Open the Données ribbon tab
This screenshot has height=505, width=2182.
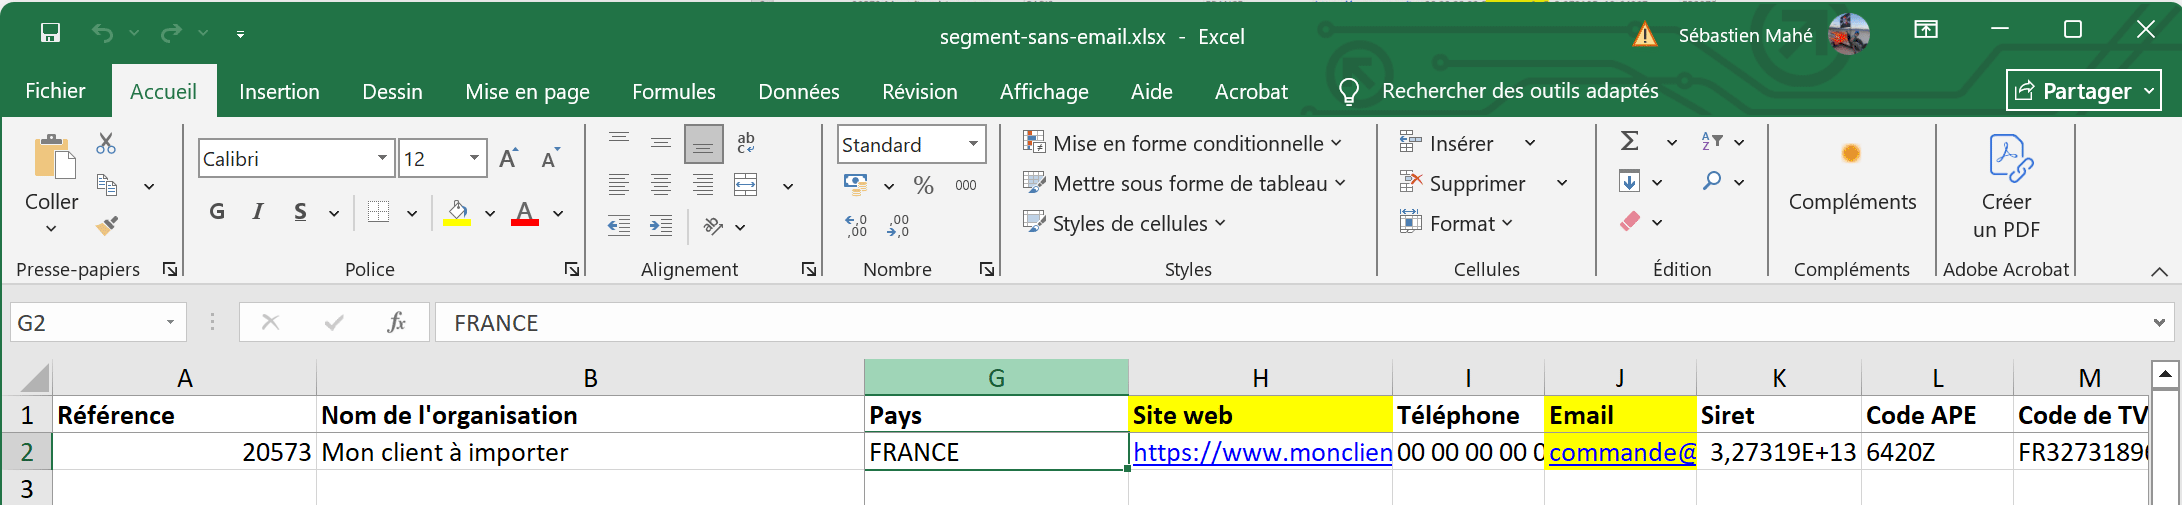coord(798,92)
